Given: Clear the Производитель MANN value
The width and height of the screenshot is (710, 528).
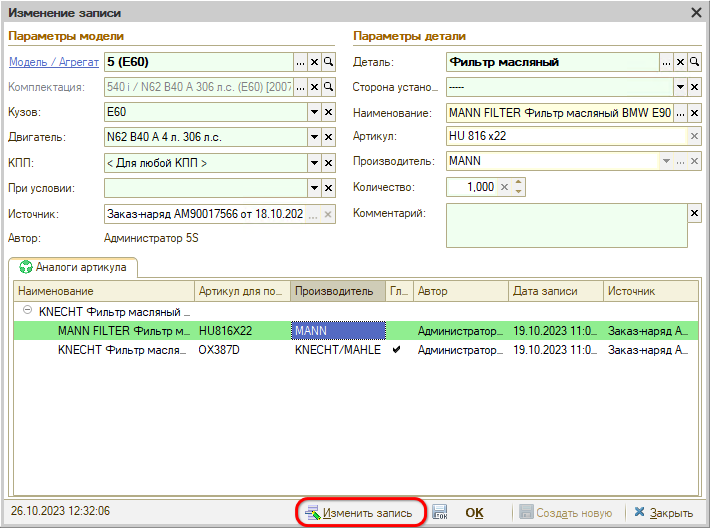Looking at the screenshot, I should tap(694, 161).
